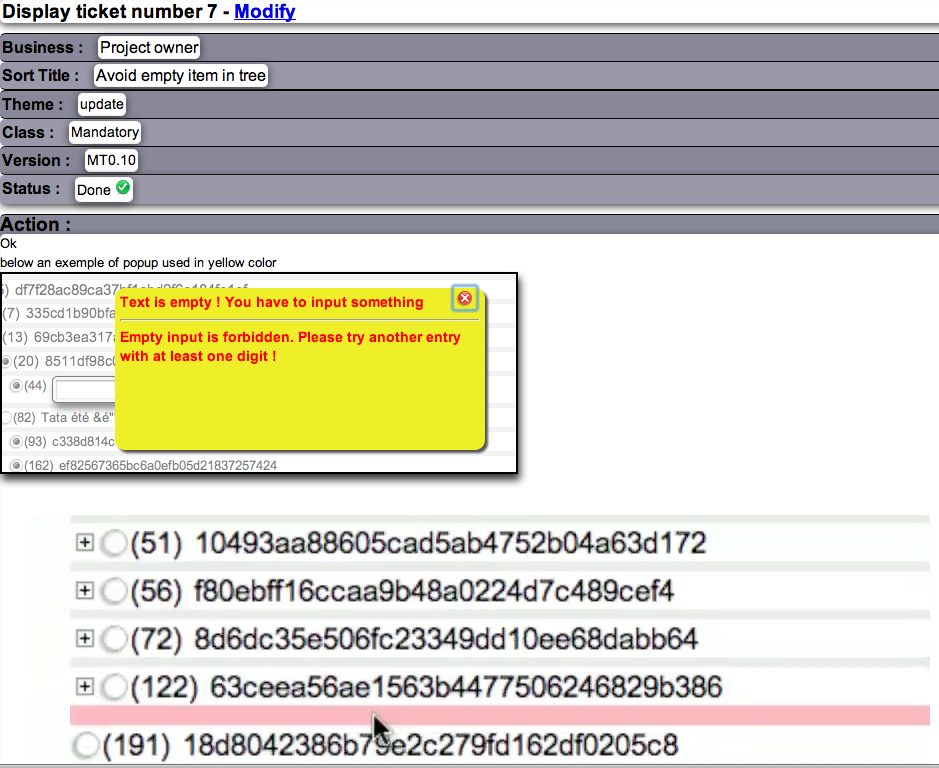The image size is (939, 768).
Task: Click the pink highlighted row below item (122)
Action: point(400,713)
